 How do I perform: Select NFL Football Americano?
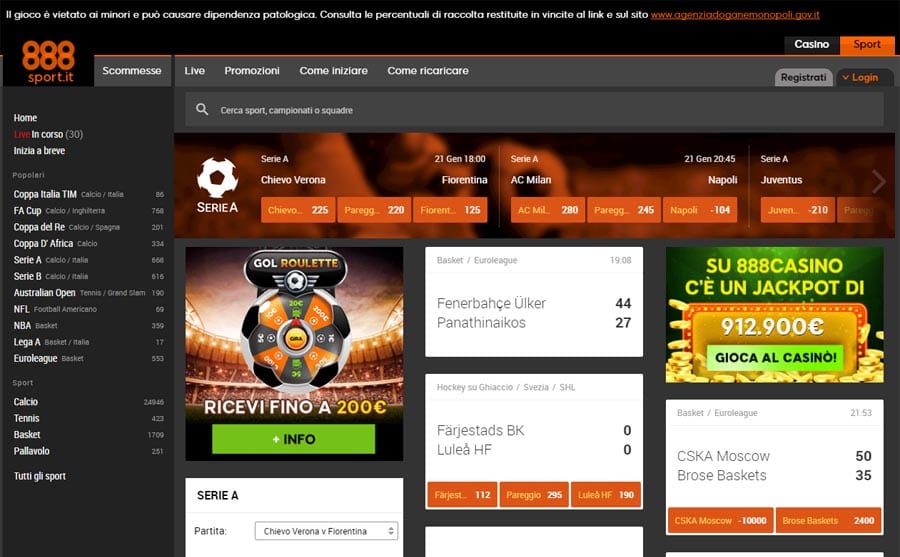(x=88, y=309)
